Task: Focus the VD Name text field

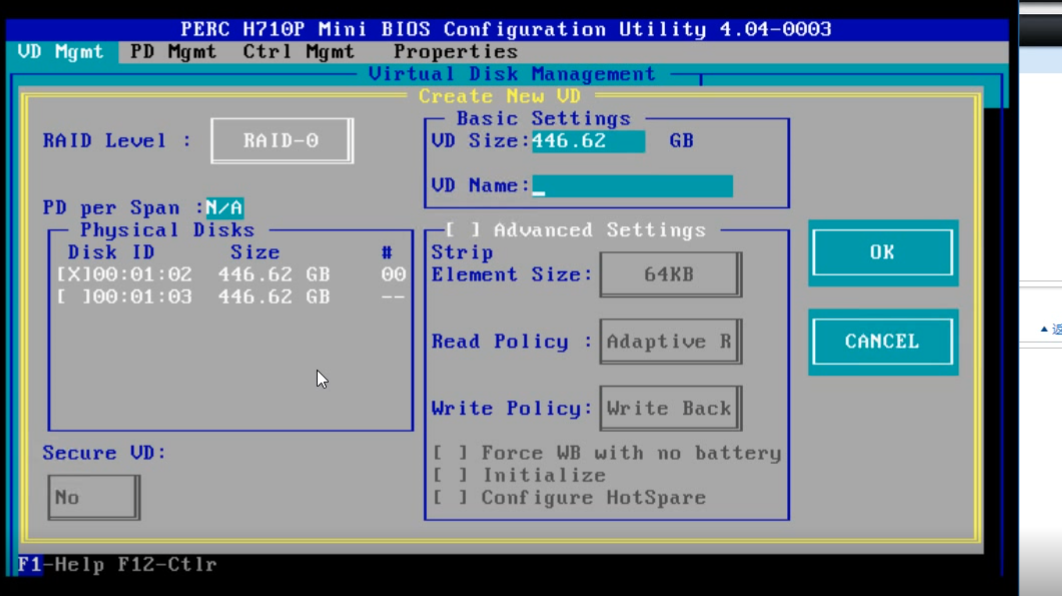Action: coord(632,186)
